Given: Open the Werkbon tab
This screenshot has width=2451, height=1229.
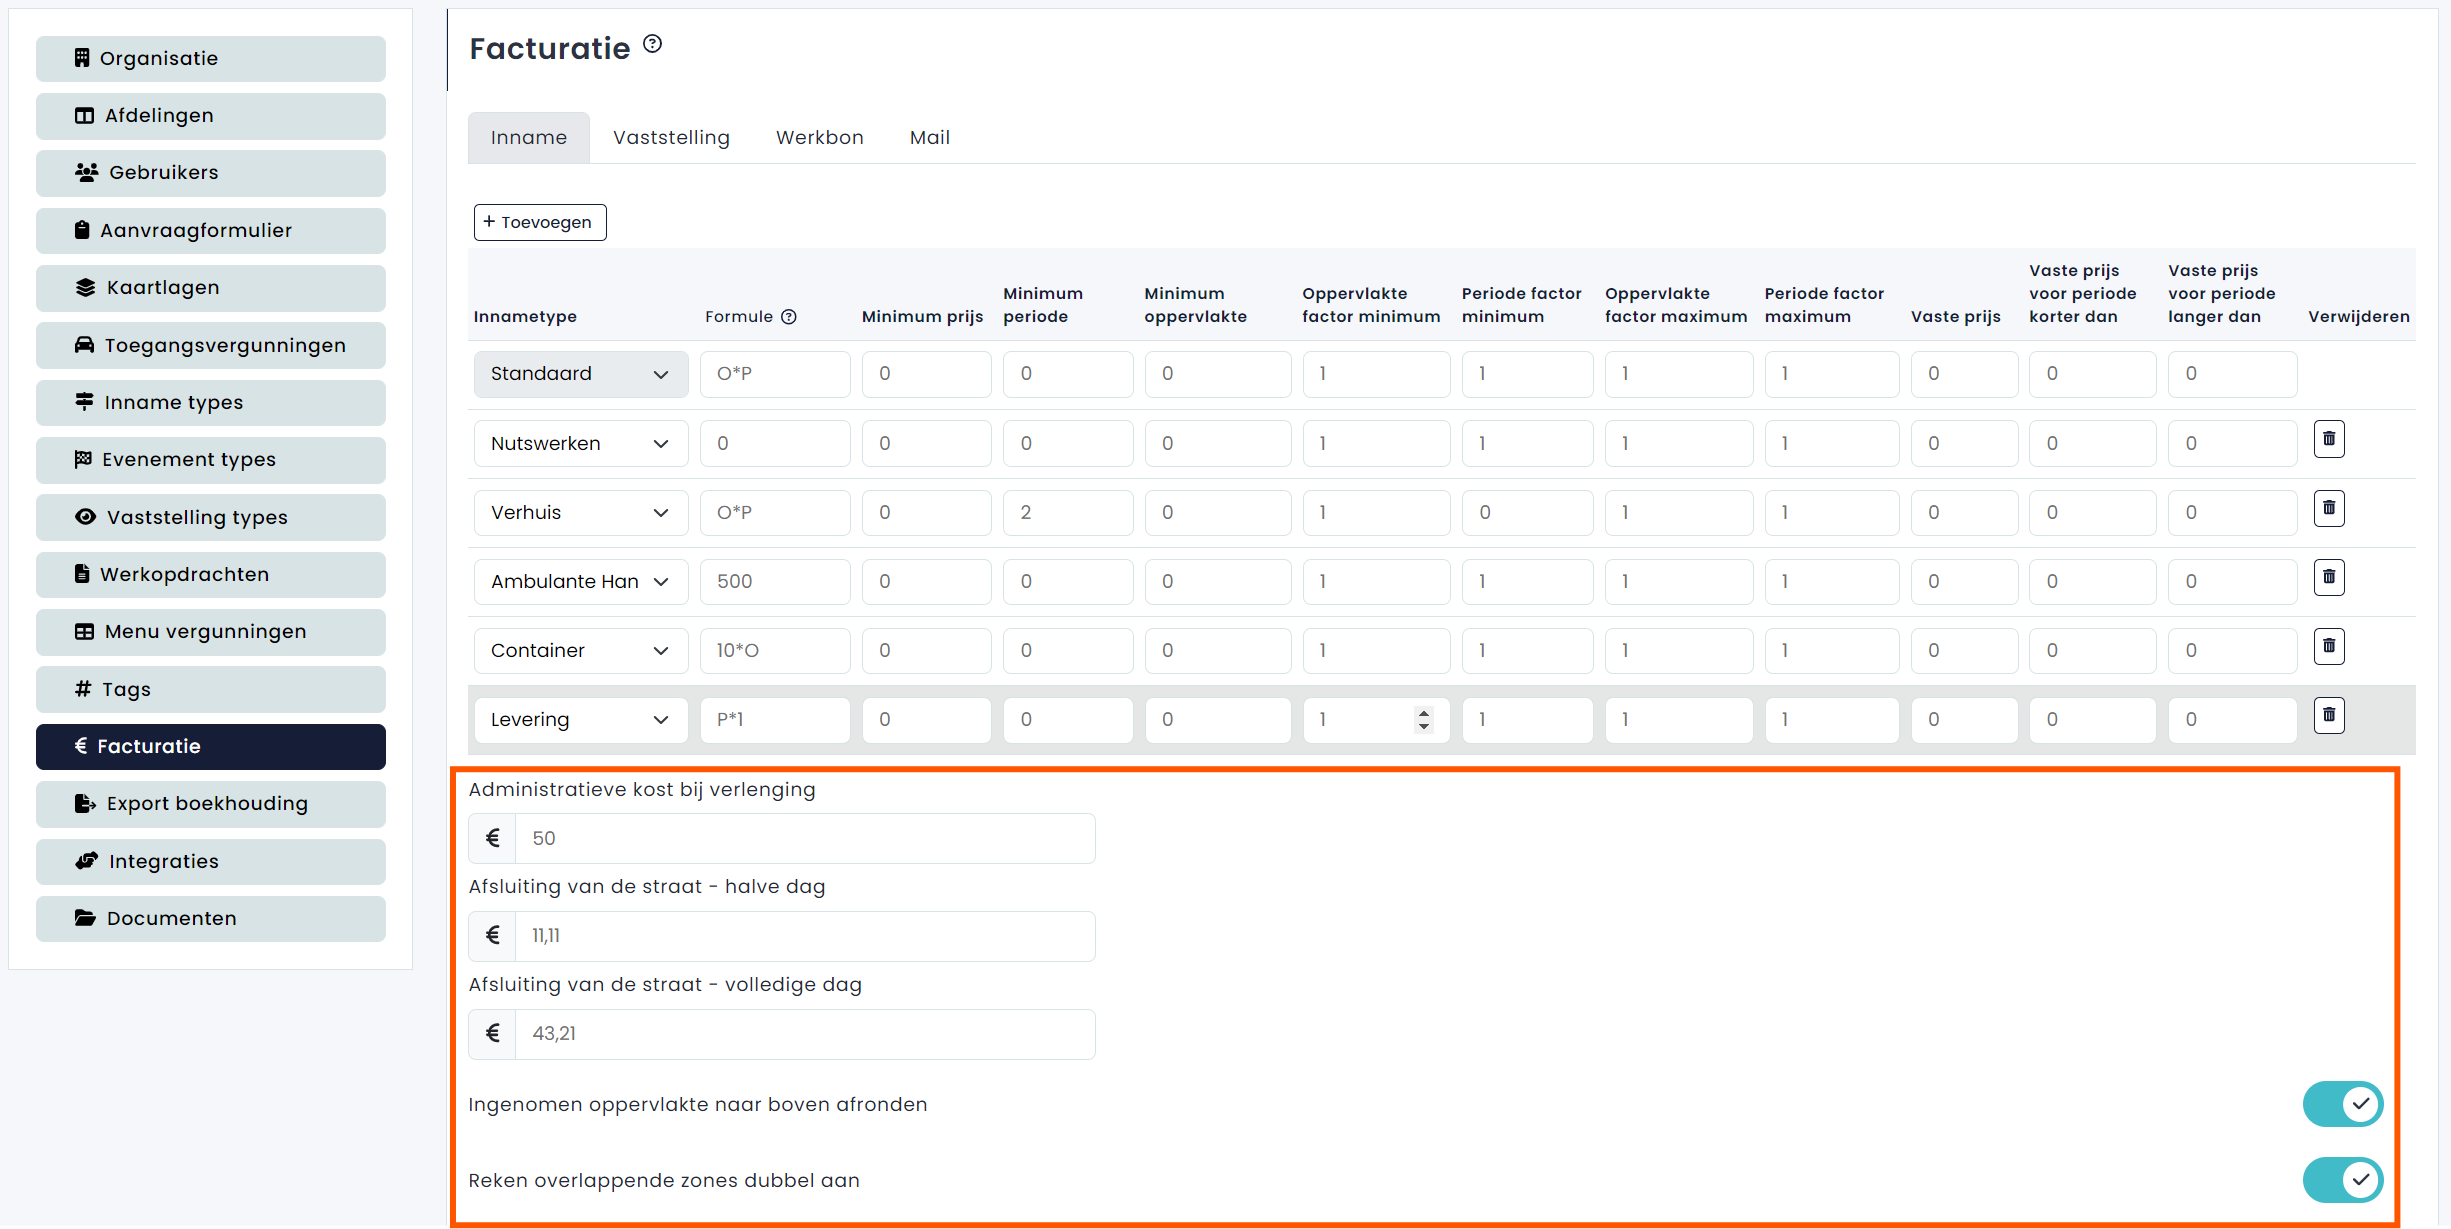Looking at the screenshot, I should [x=819, y=138].
